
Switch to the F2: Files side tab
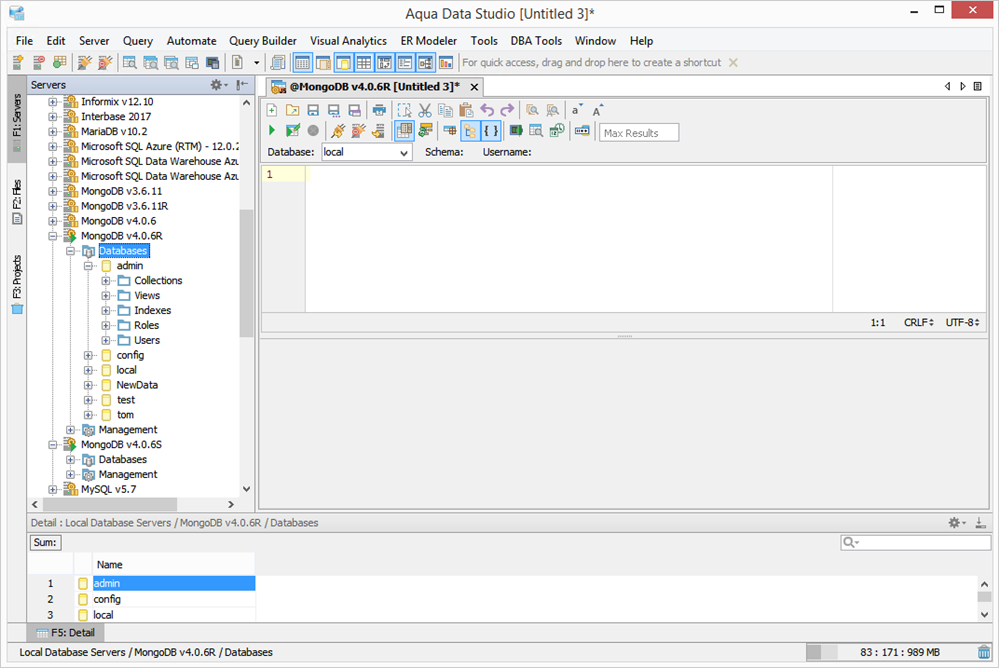[x=17, y=201]
